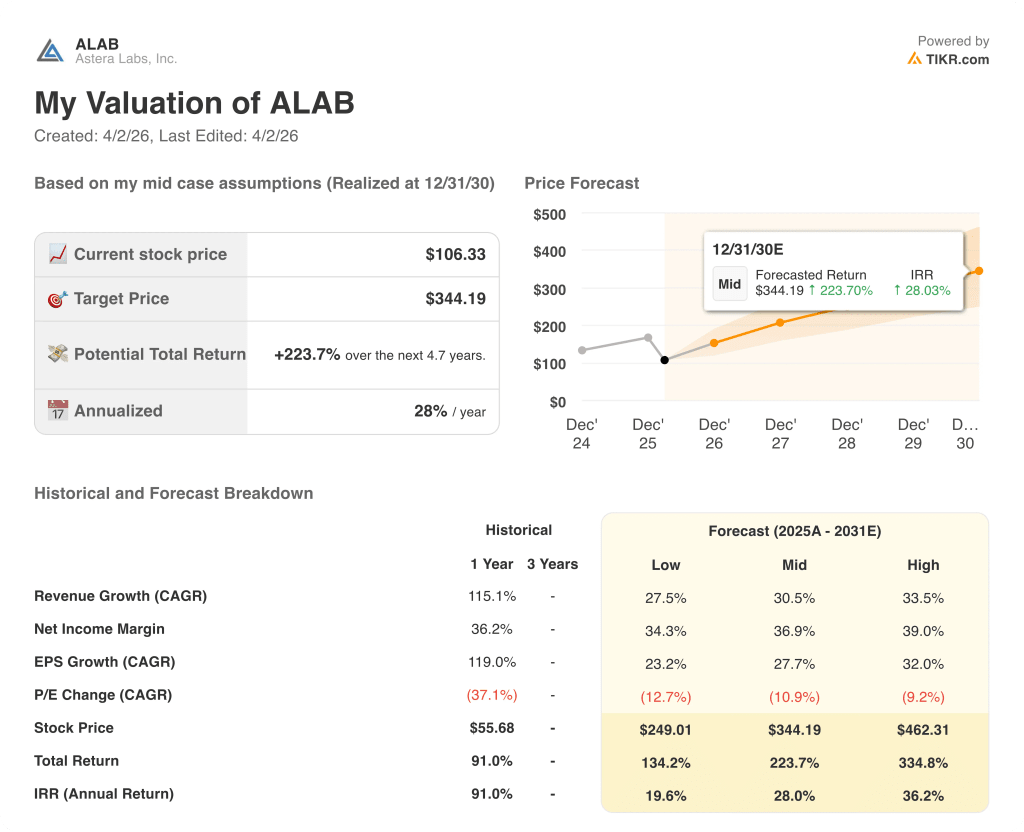Open the TIKR.com text link
The height and width of the screenshot is (832, 1024).
(957, 59)
